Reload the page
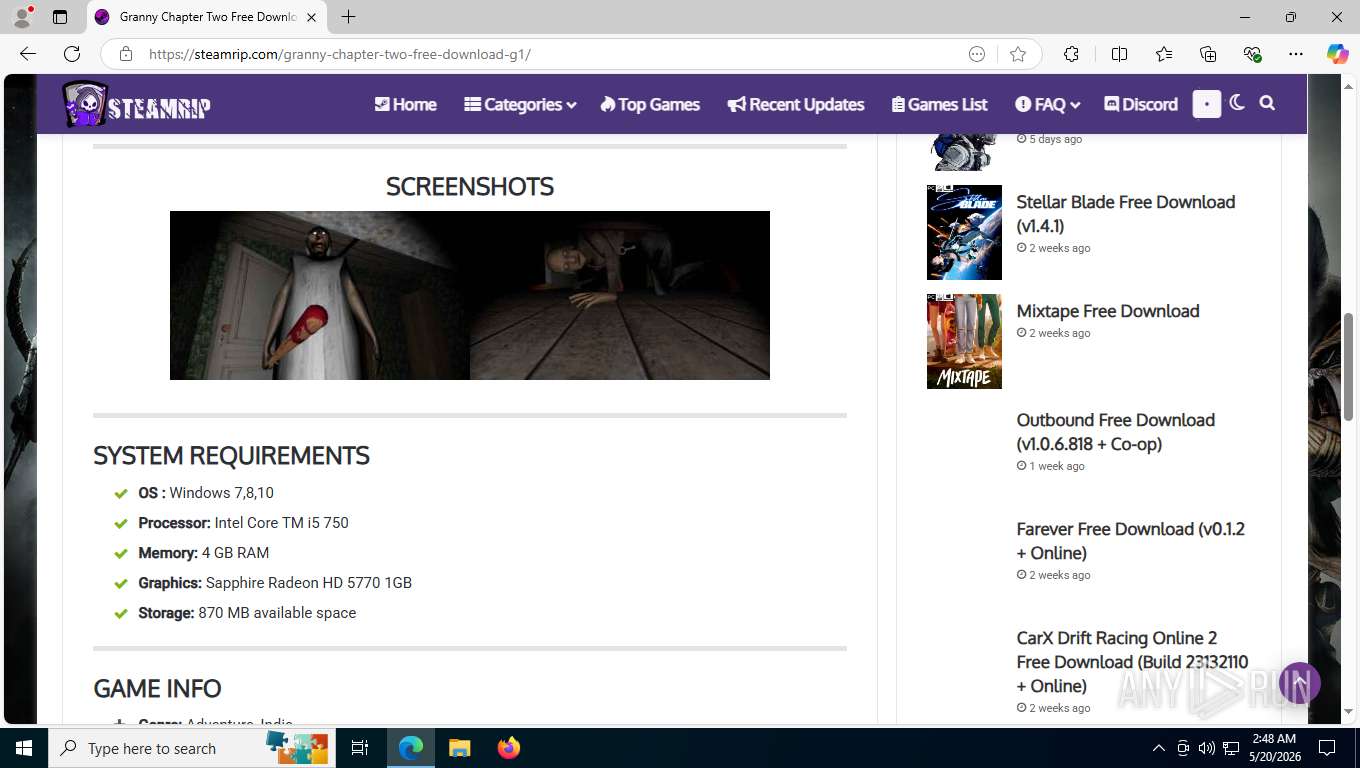 click(72, 54)
